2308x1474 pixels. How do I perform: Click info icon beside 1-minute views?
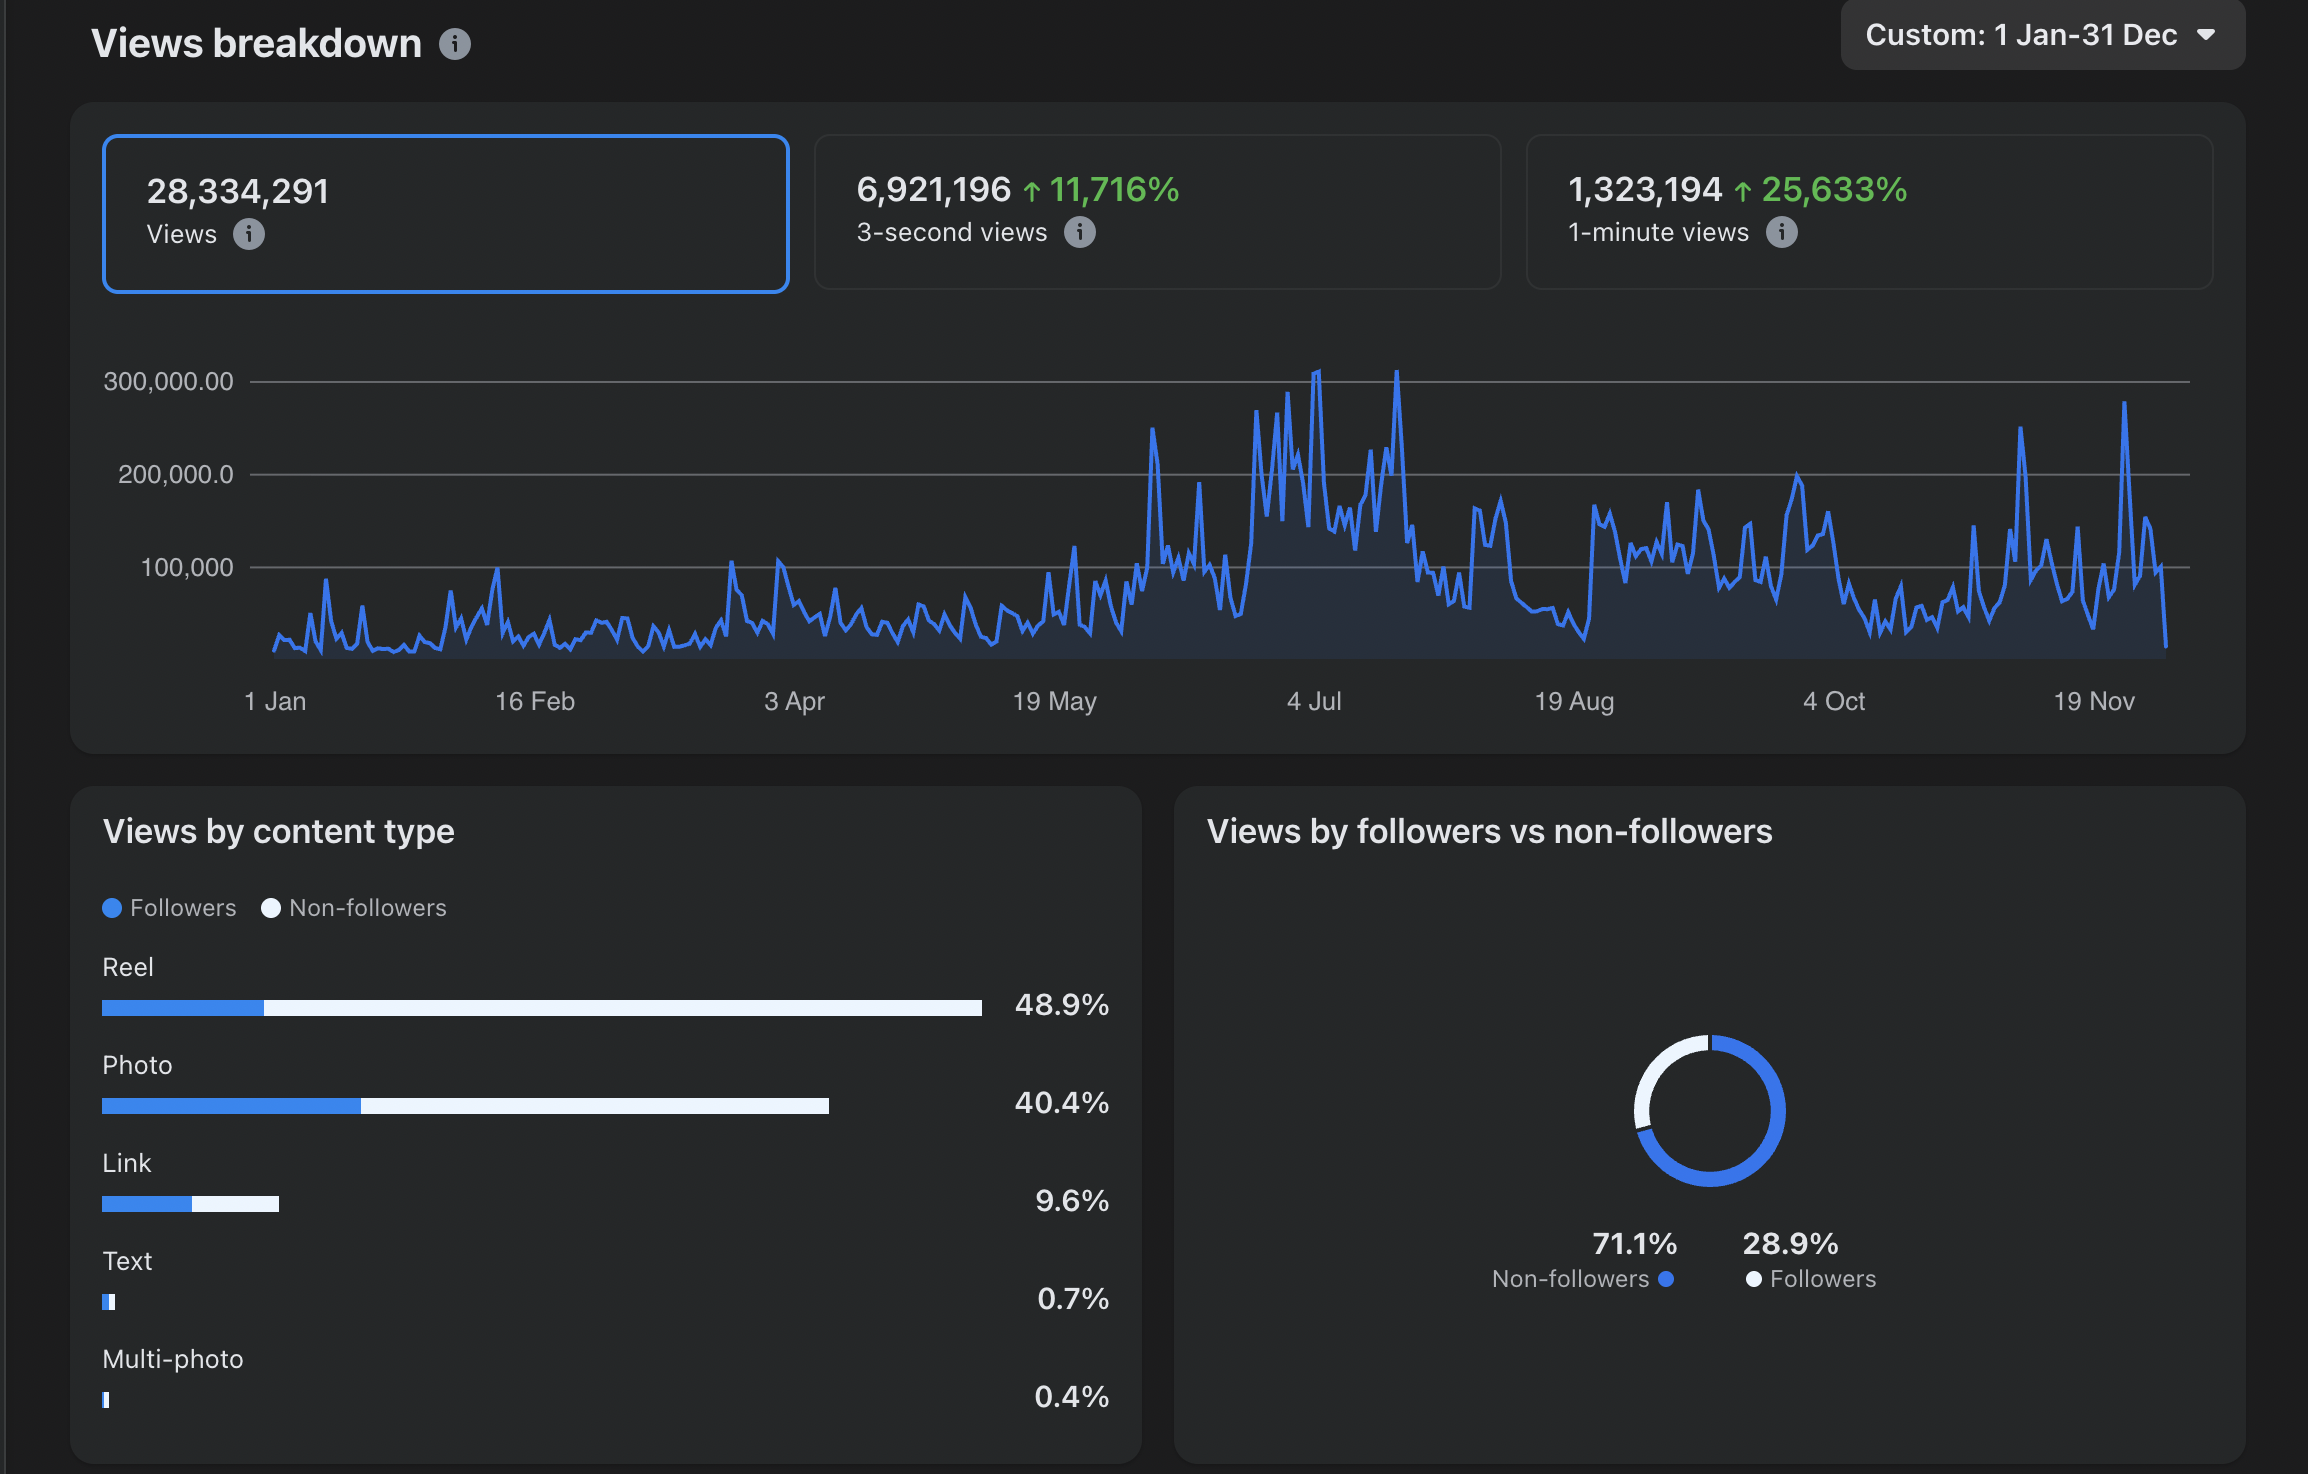1782,232
